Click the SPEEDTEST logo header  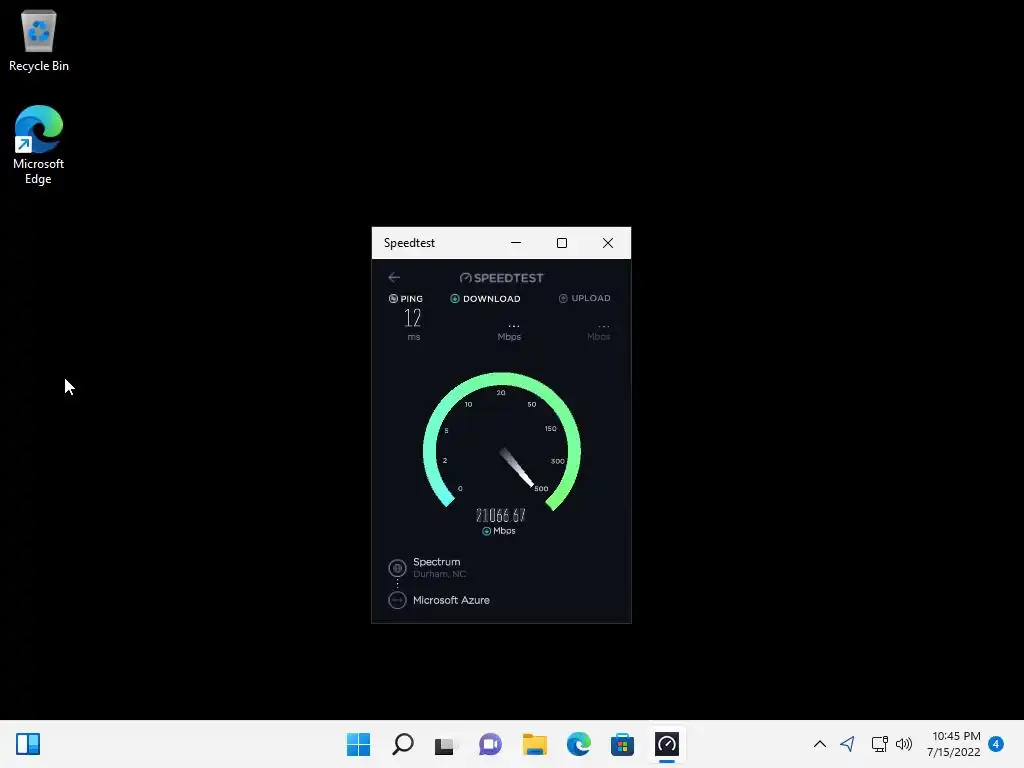502,278
